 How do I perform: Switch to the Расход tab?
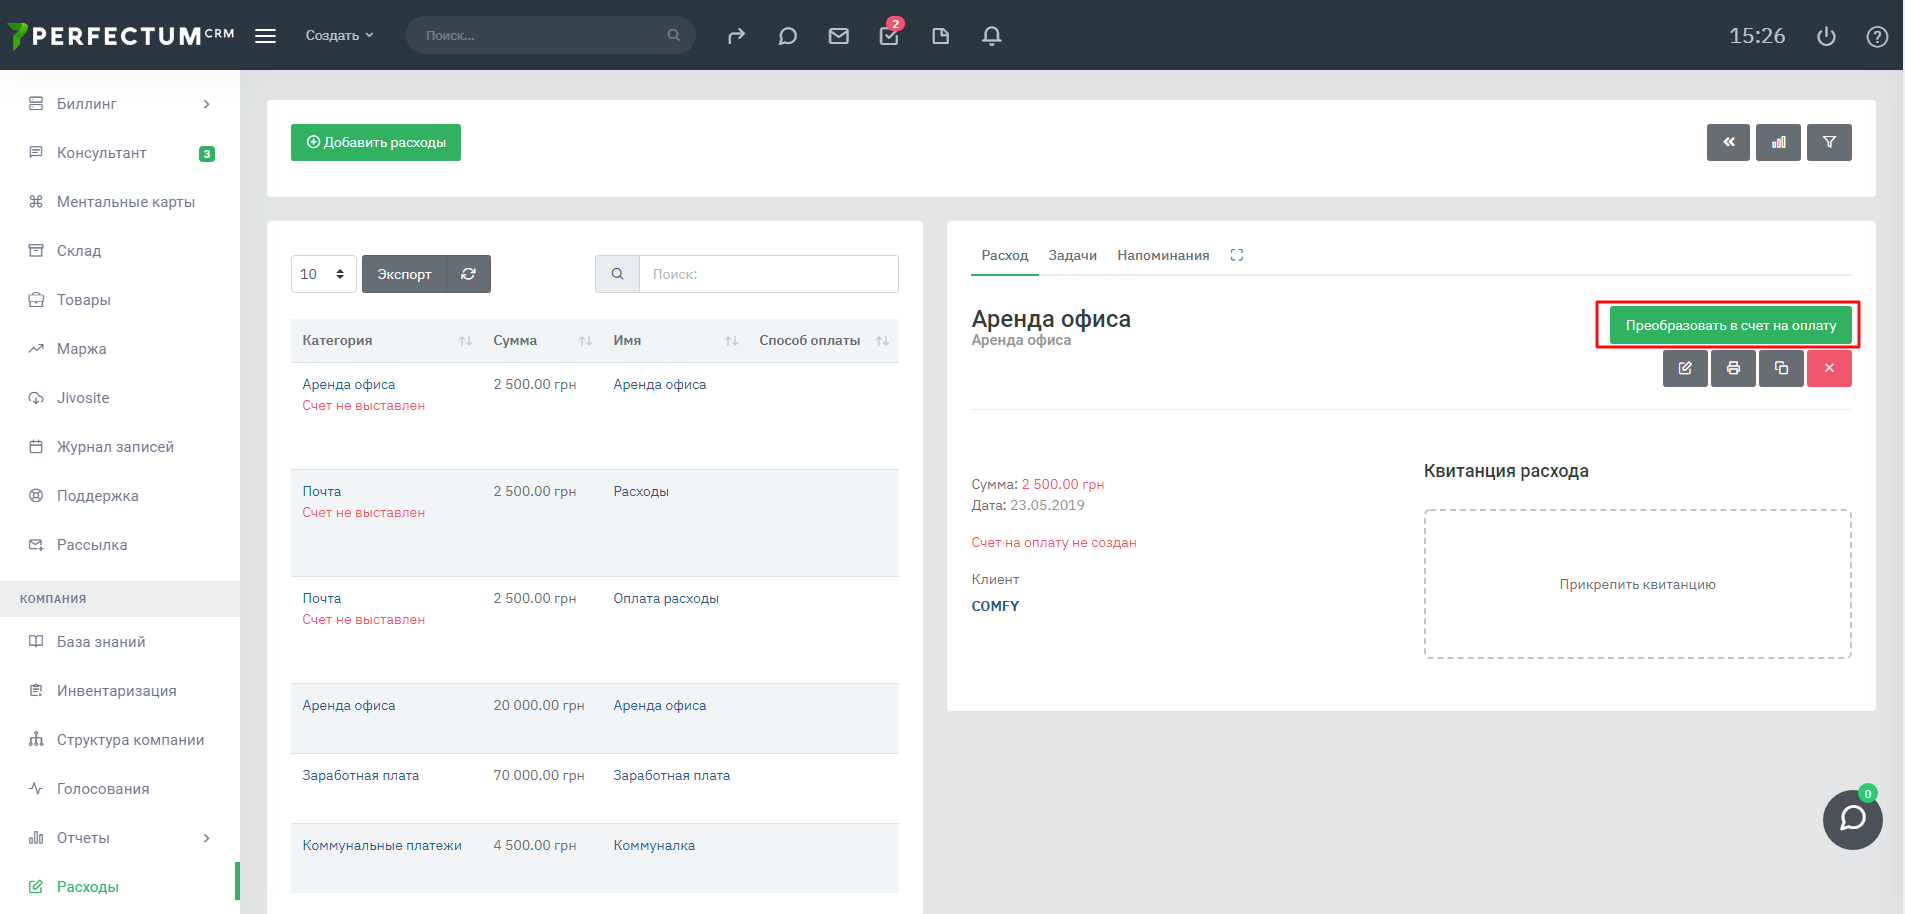pos(1005,256)
